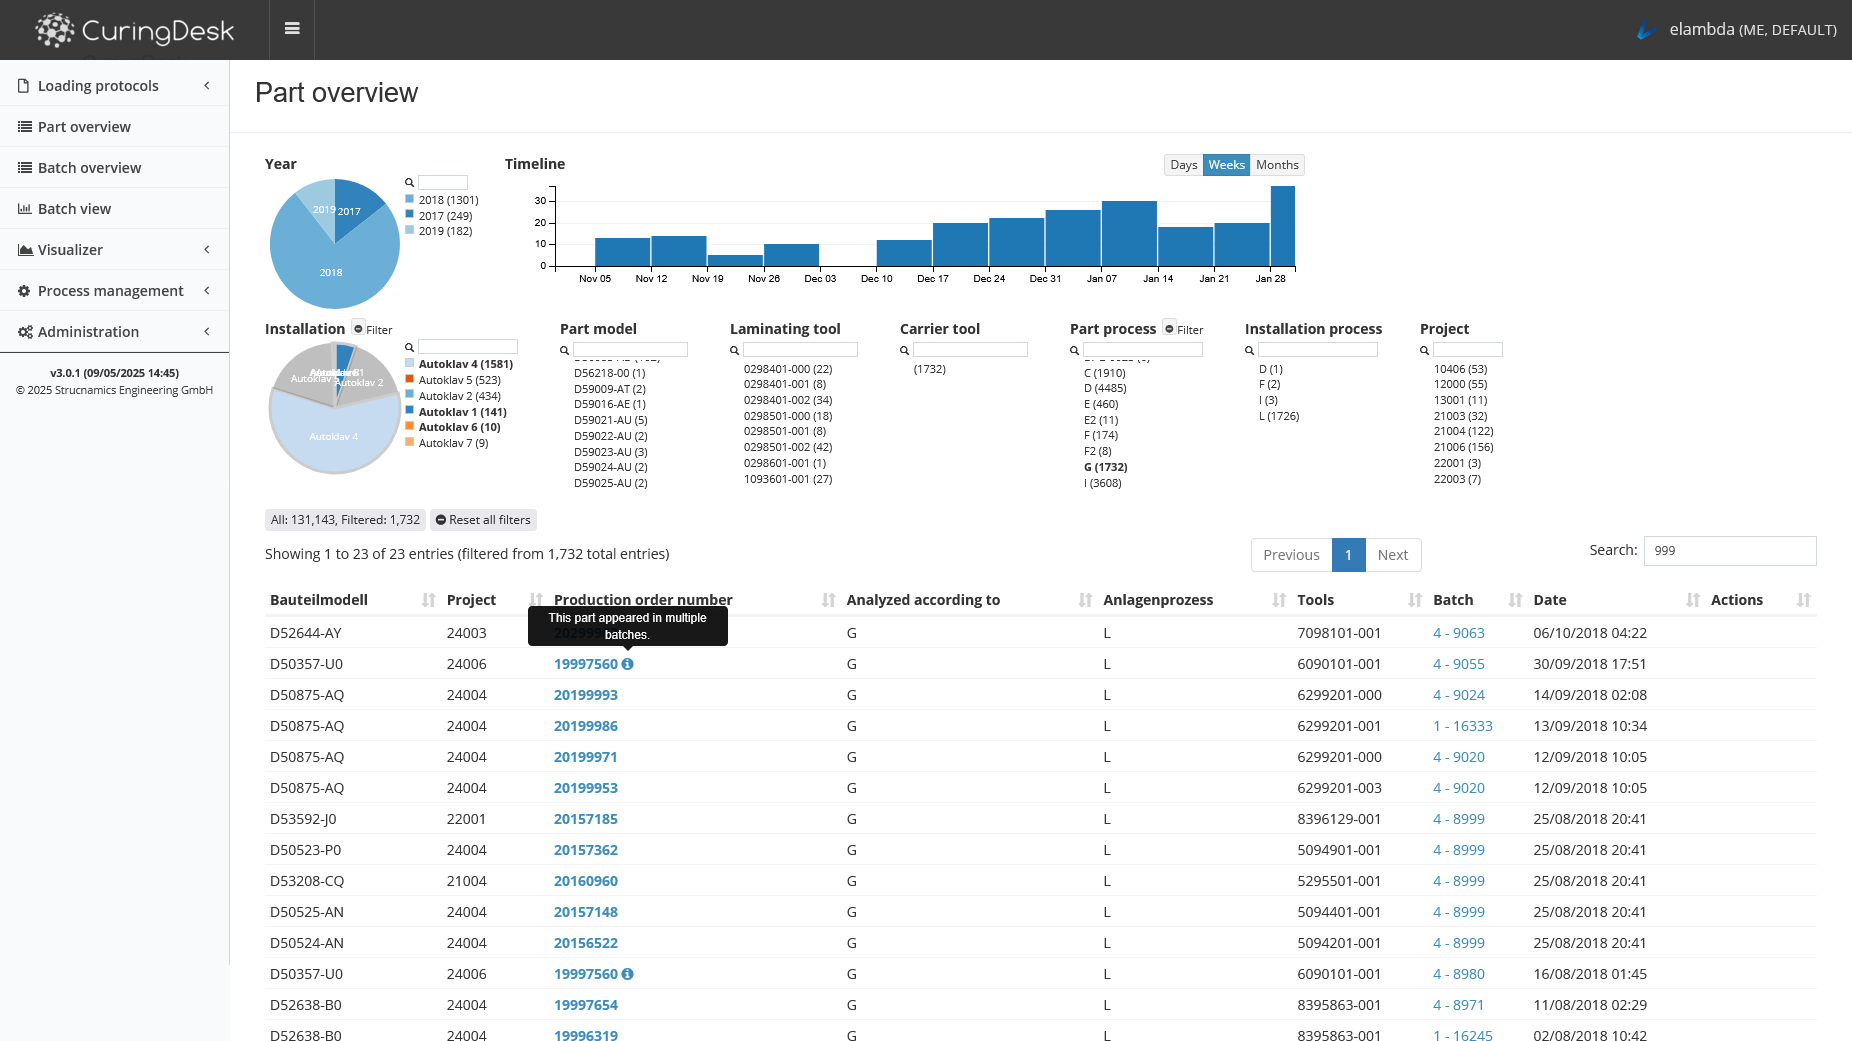Click the Reset all filters button
Viewport: 1852px width, 1041px height.
[483, 520]
